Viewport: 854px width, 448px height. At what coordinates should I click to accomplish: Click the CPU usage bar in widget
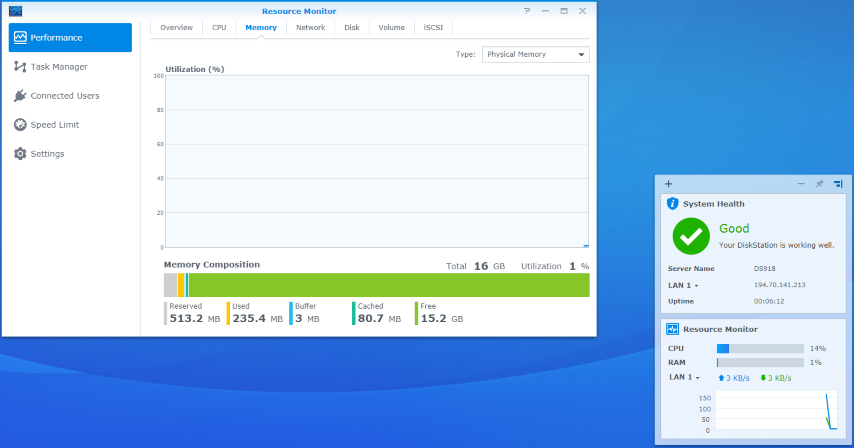point(760,348)
